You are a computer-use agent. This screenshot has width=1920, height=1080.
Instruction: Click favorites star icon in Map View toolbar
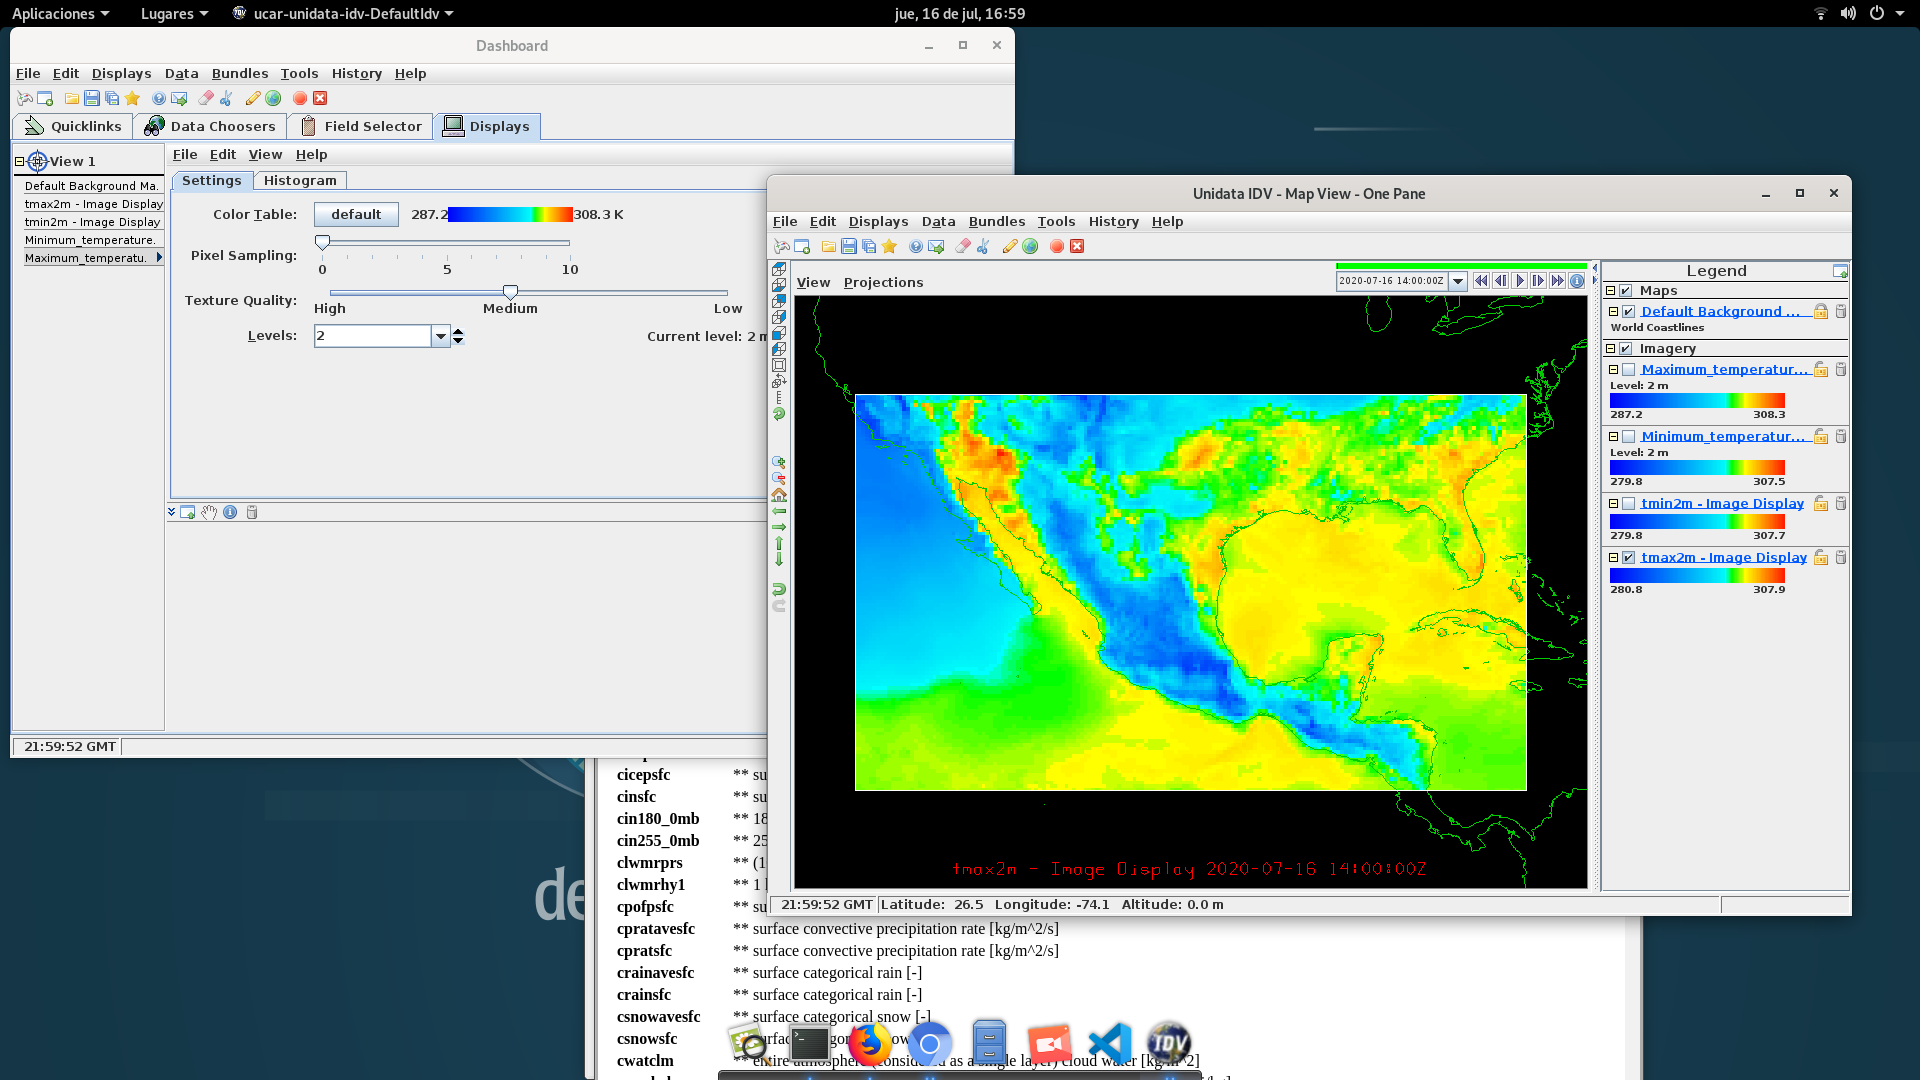(x=889, y=246)
